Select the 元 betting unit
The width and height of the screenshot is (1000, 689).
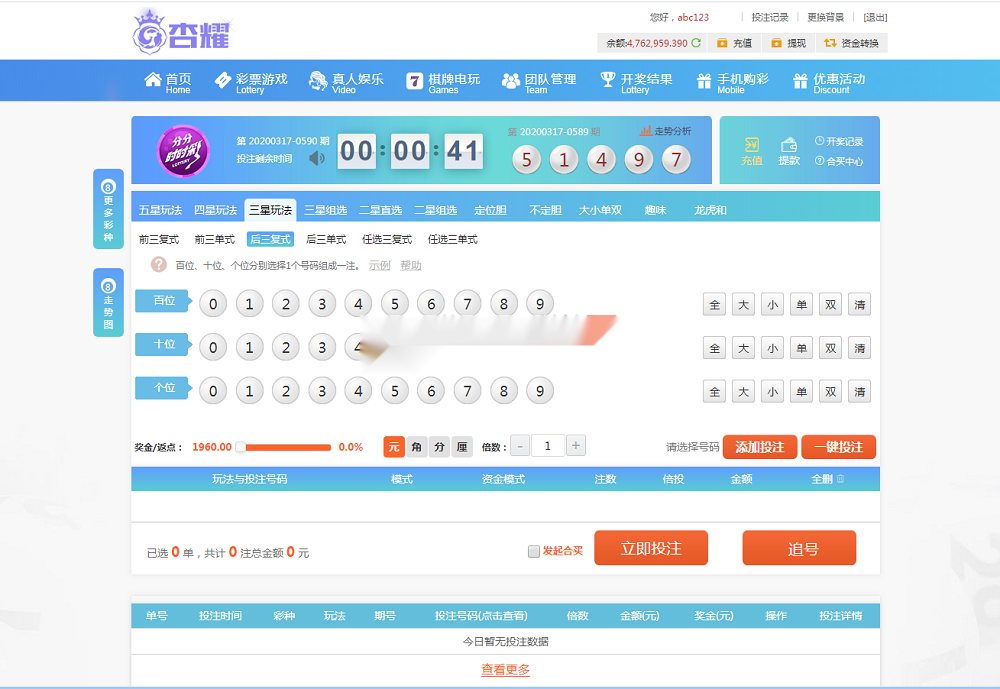pos(394,446)
